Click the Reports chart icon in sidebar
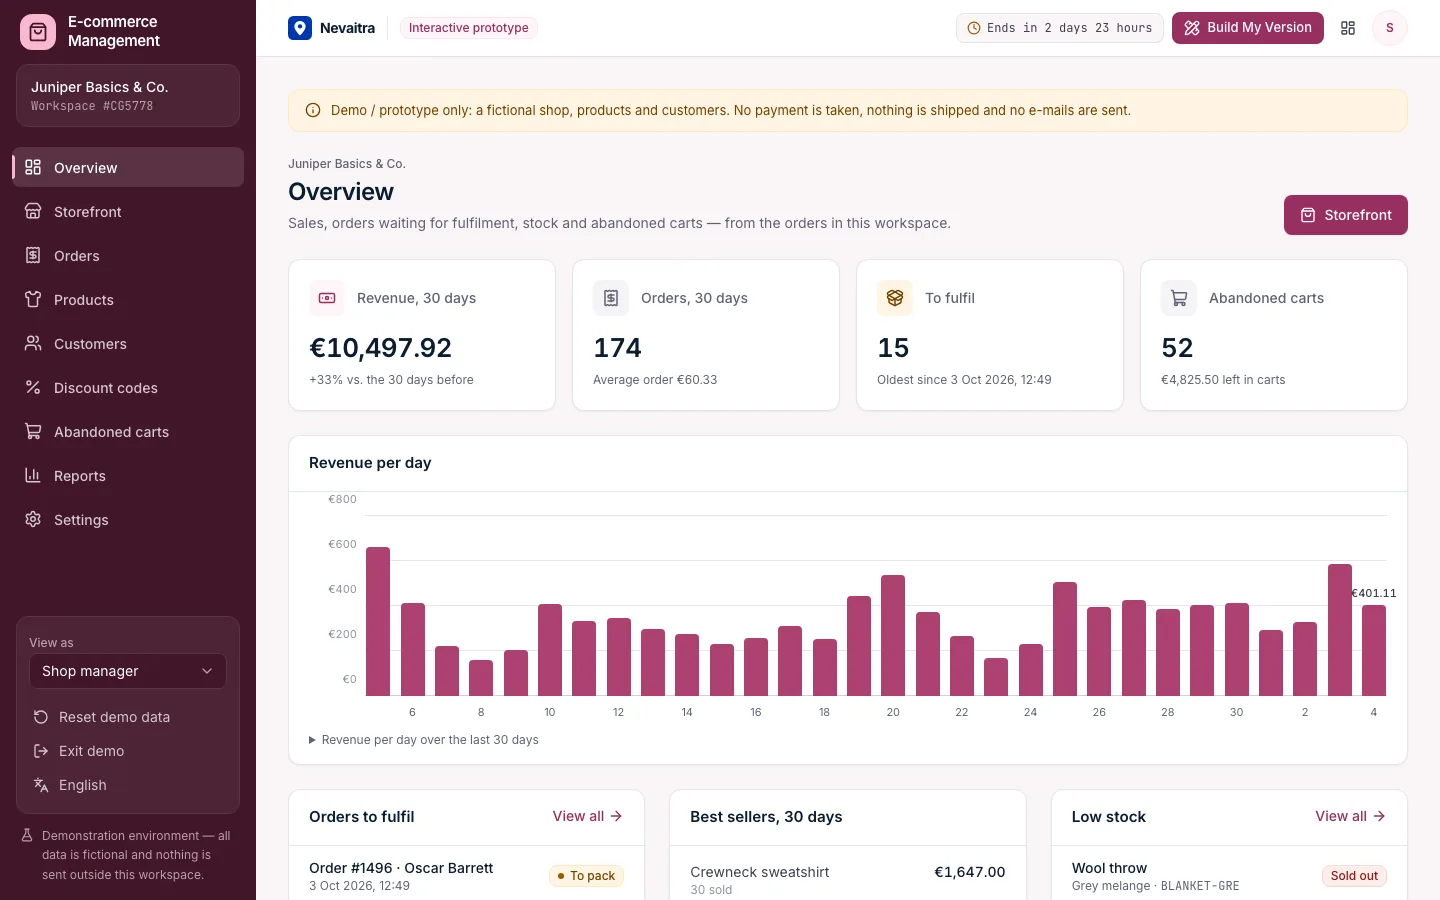The image size is (1440, 900). click(x=33, y=475)
